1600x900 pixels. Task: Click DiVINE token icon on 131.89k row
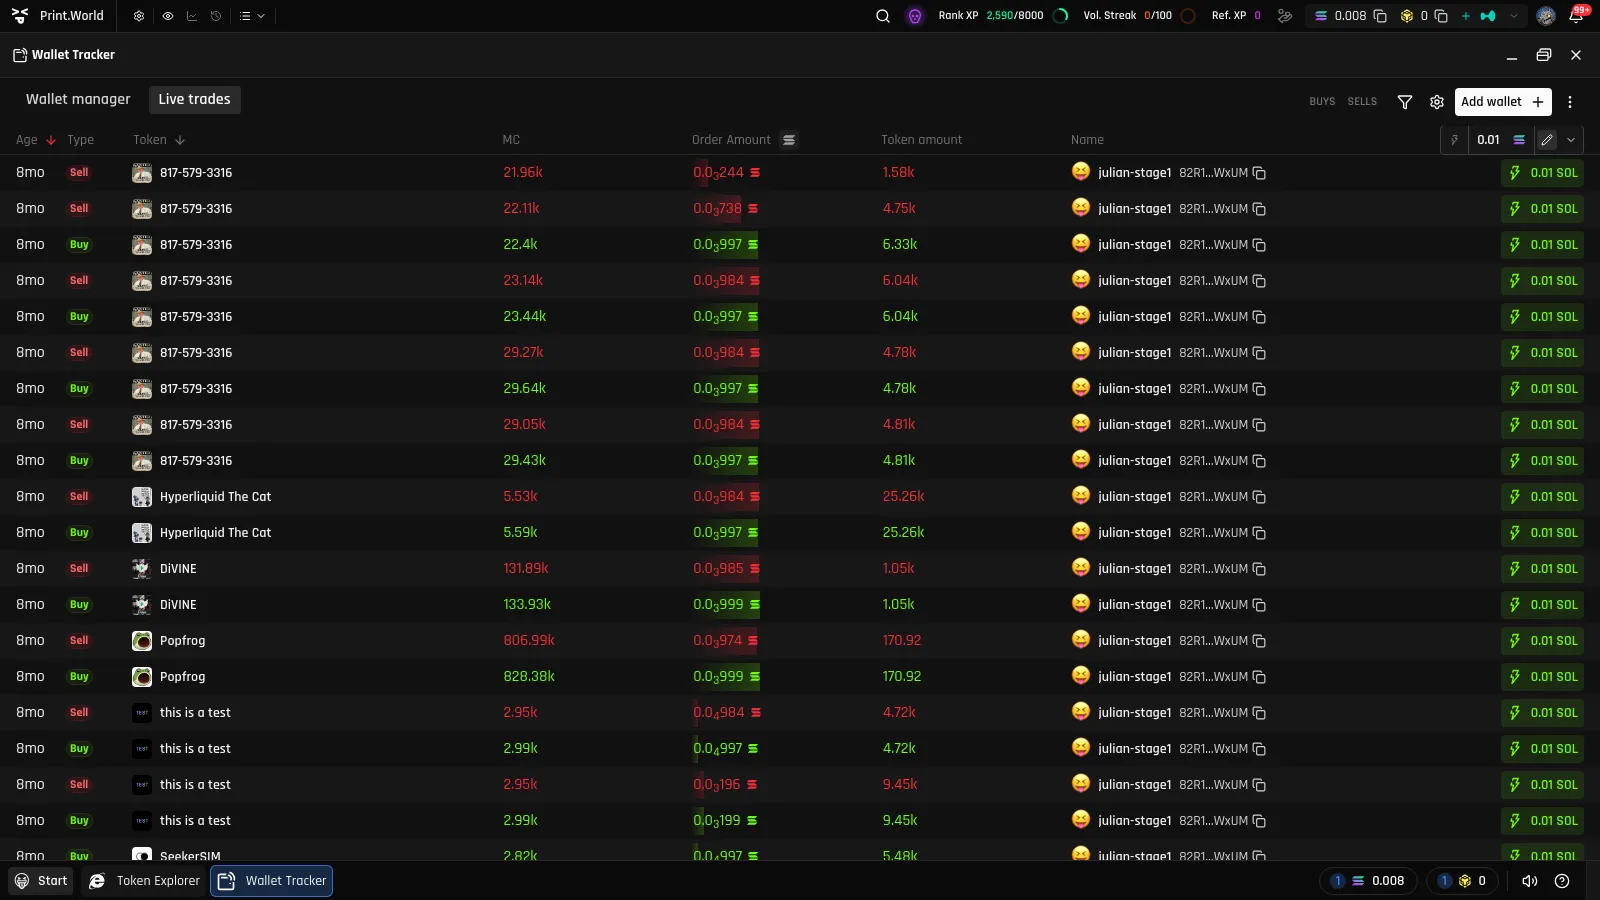pyautogui.click(x=142, y=569)
